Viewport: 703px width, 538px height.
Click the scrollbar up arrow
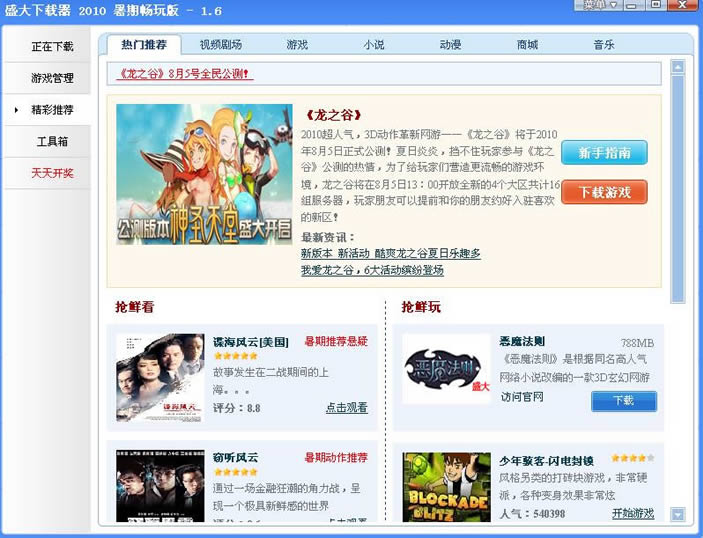678,67
